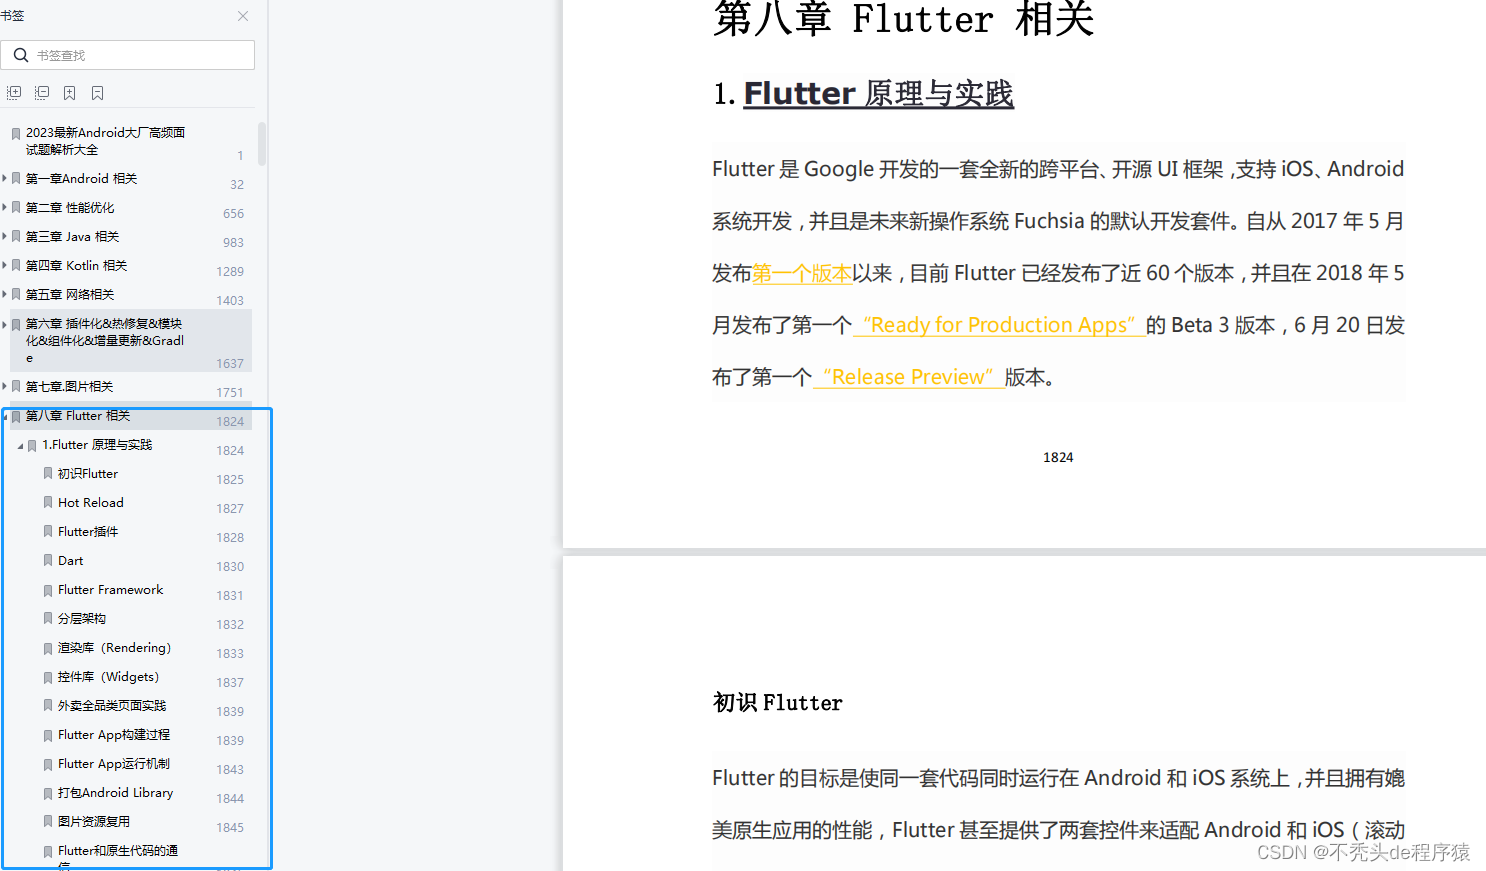Image resolution: width=1486 pixels, height=871 pixels.
Task: Click the Flutter 原理与实践 heading link
Action: tap(879, 93)
